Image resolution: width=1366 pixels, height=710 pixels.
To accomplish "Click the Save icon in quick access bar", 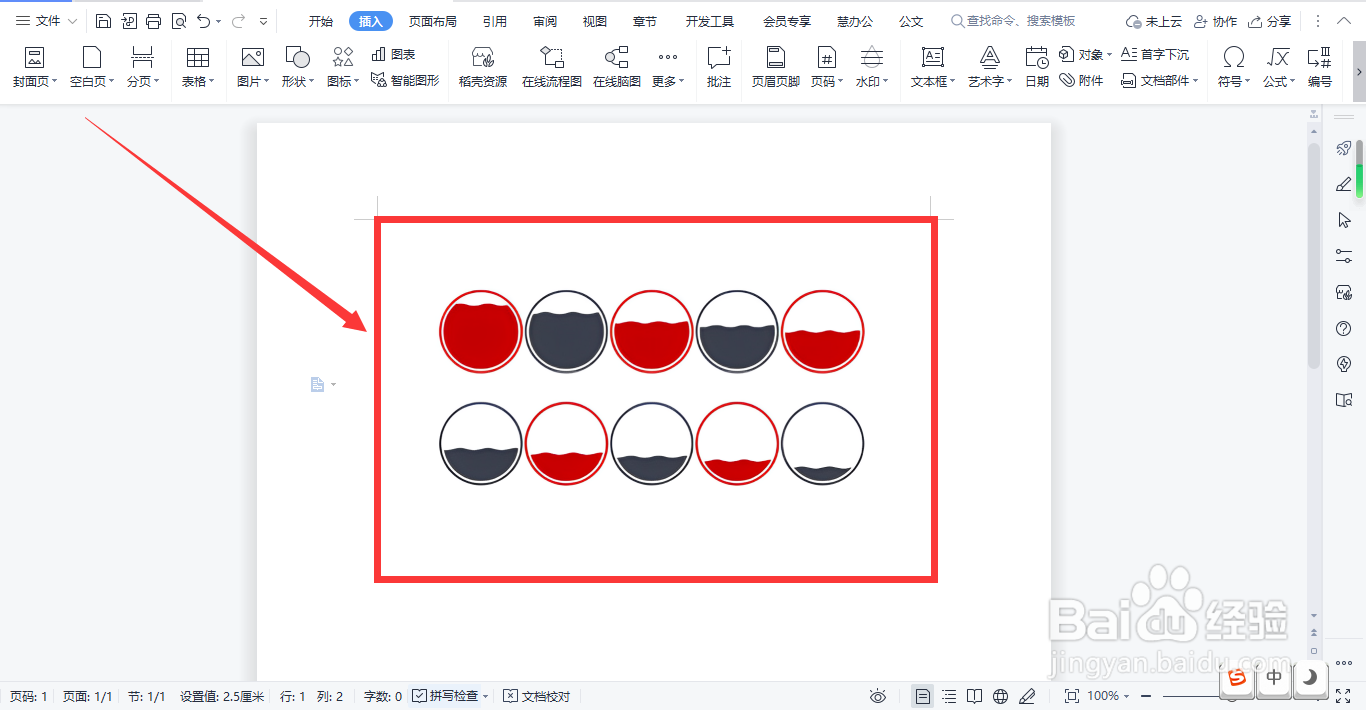I will (x=103, y=21).
